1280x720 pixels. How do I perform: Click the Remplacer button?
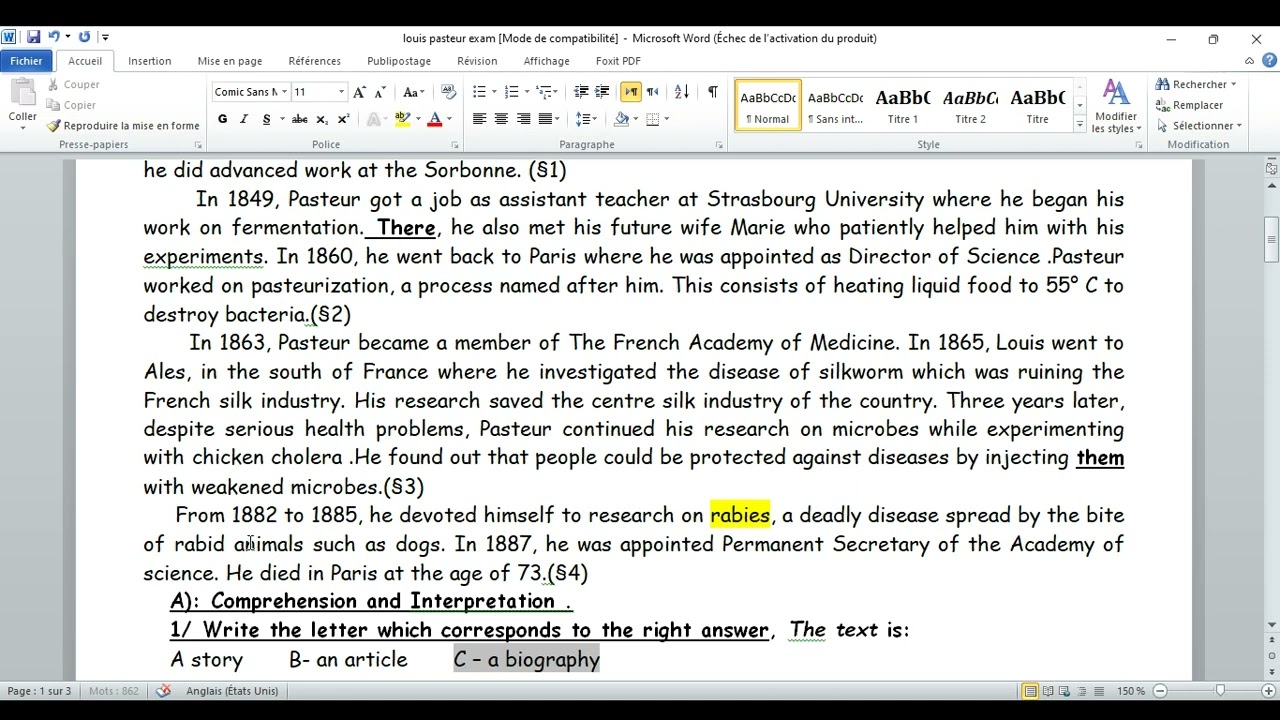[x=1190, y=105]
